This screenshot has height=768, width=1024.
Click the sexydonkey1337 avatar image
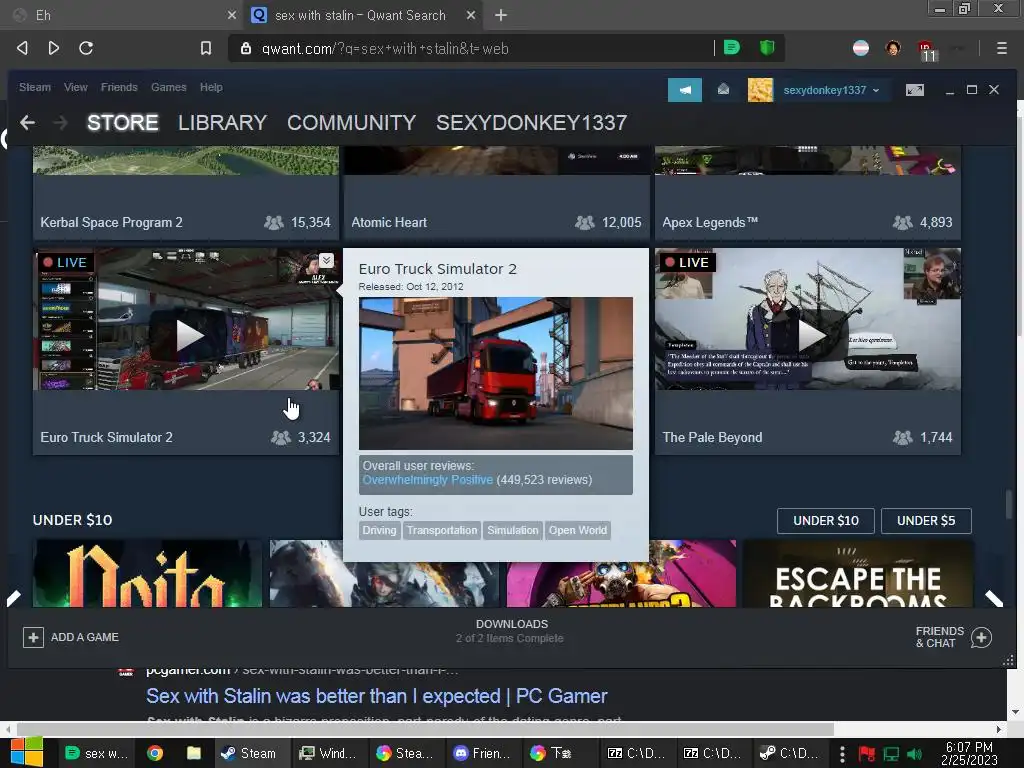pyautogui.click(x=760, y=90)
